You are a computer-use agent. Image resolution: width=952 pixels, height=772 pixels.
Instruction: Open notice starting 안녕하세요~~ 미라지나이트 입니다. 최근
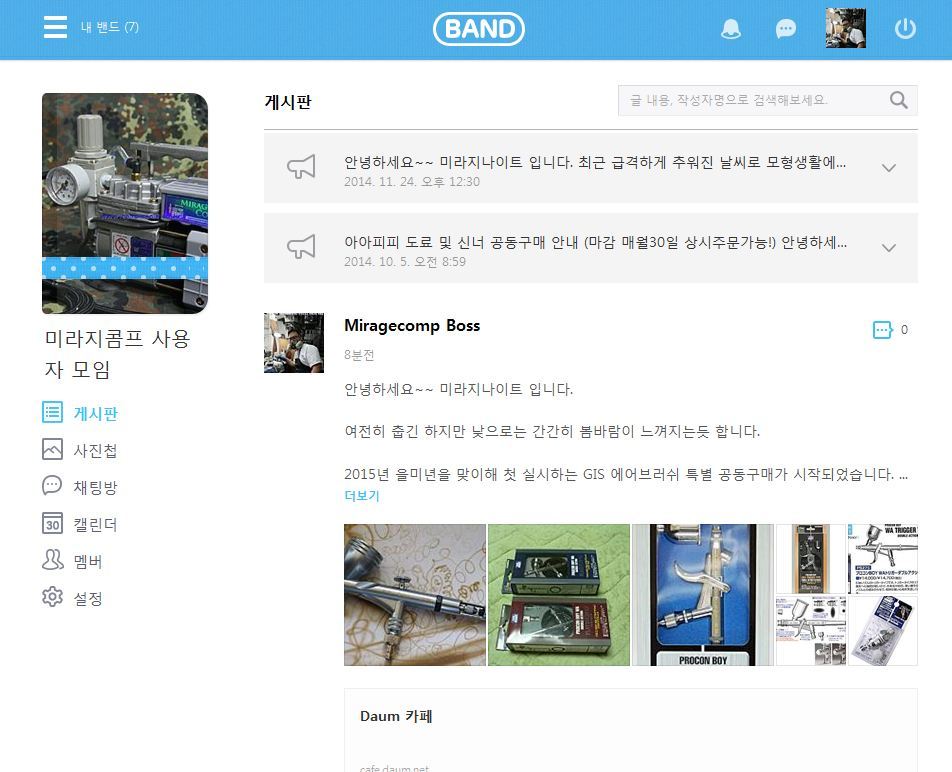(595, 162)
